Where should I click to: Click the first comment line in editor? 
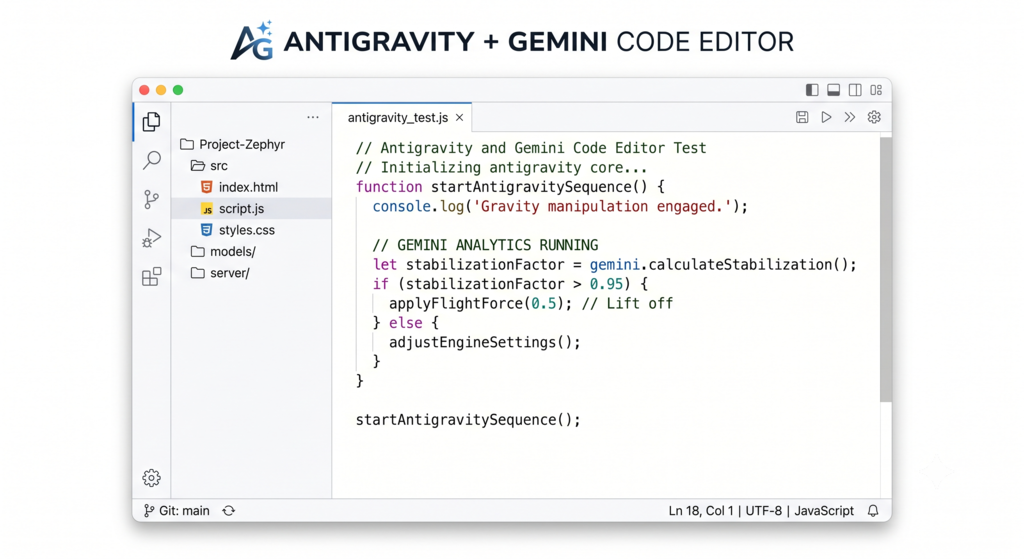click(531, 148)
